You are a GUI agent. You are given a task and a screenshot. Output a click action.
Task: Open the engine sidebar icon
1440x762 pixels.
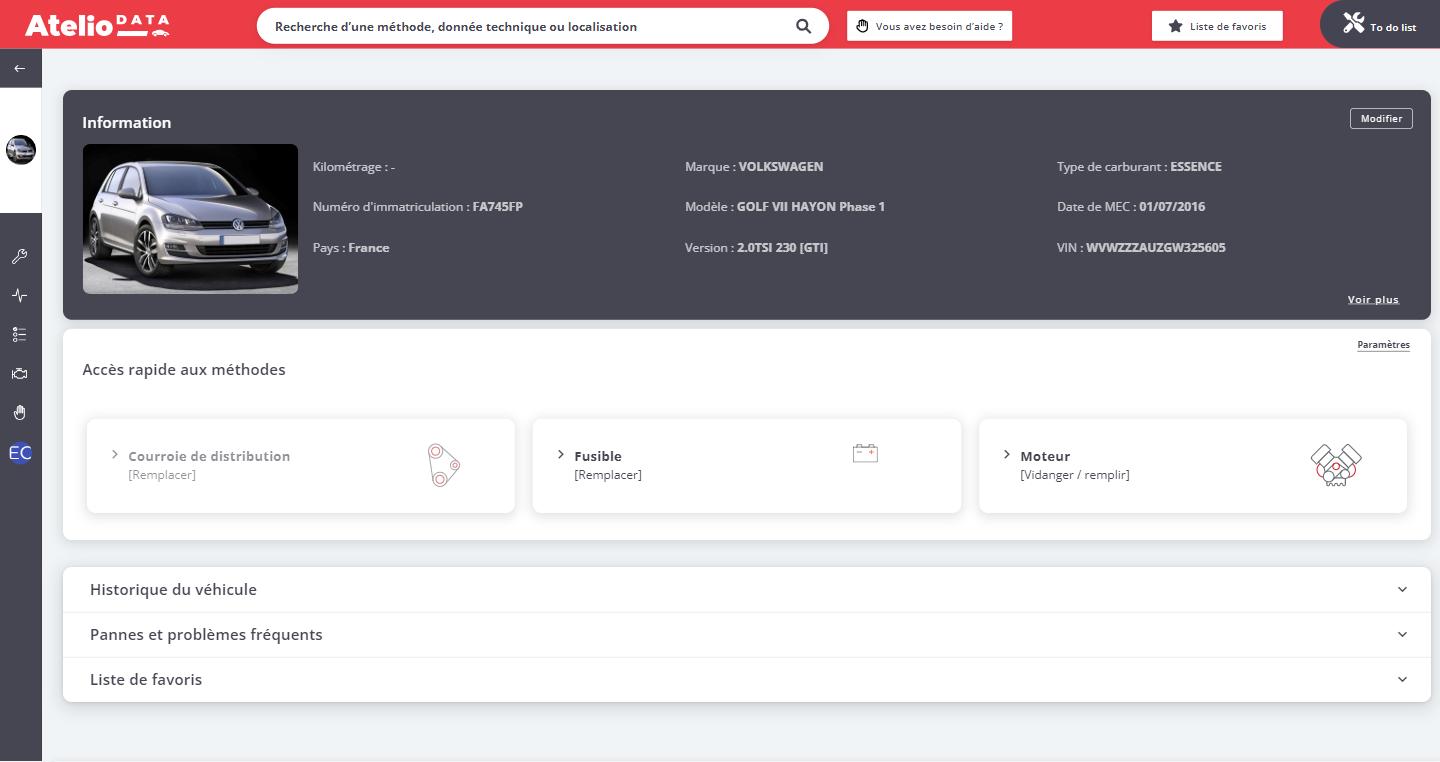(19, 374)
